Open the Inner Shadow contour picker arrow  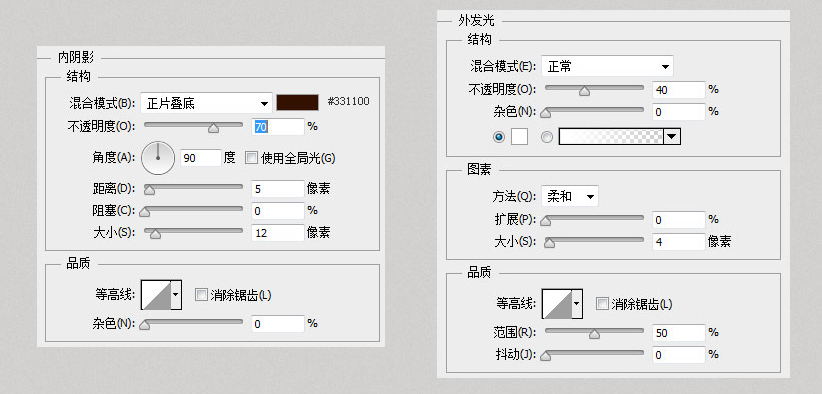[x=177, y=294]
